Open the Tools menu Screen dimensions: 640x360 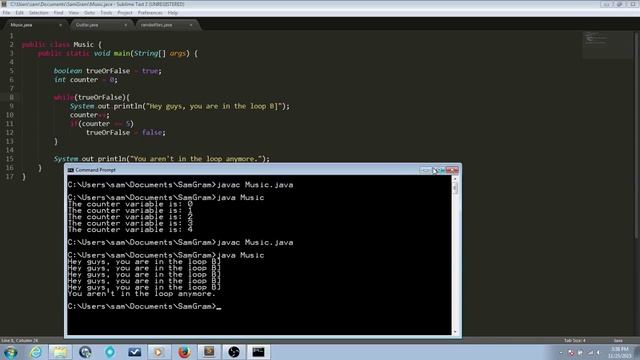106,13
